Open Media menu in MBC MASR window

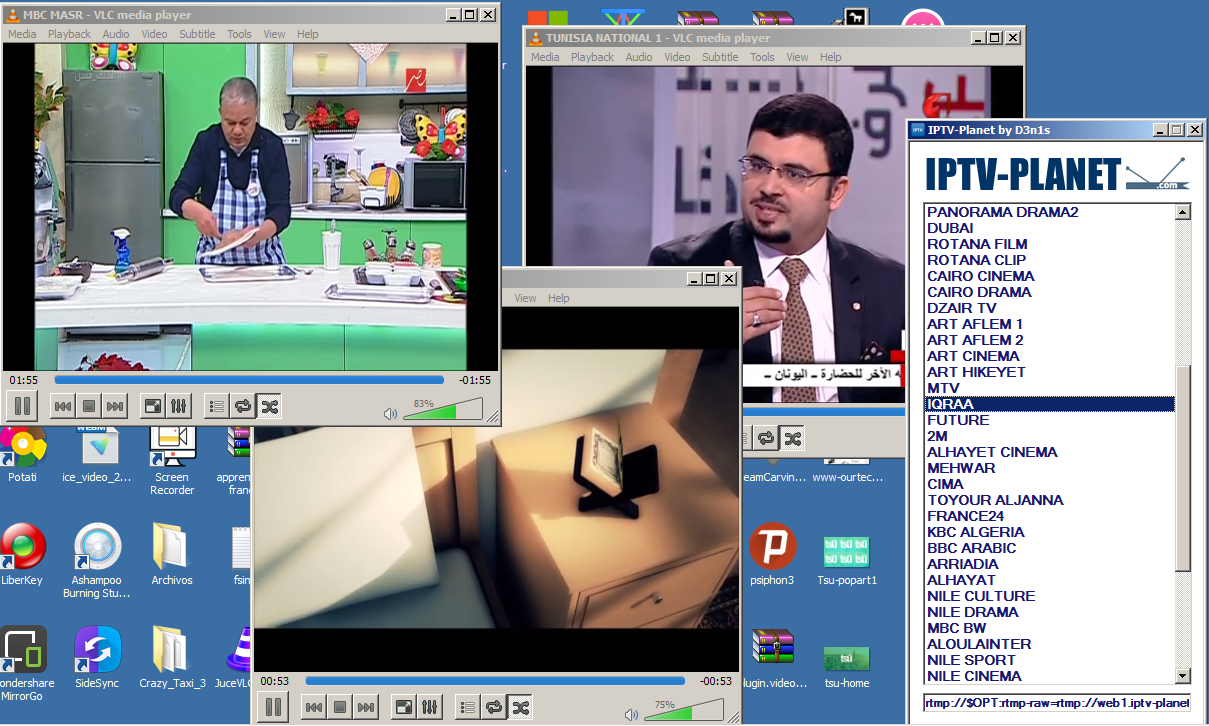click(x=22, y=34)
